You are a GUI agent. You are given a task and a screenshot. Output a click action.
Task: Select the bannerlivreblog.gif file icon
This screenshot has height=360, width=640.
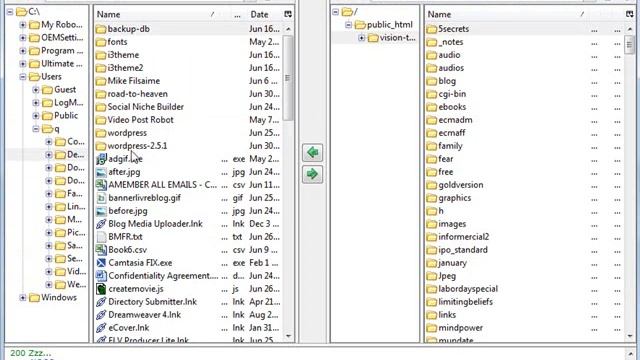point(101,198)
